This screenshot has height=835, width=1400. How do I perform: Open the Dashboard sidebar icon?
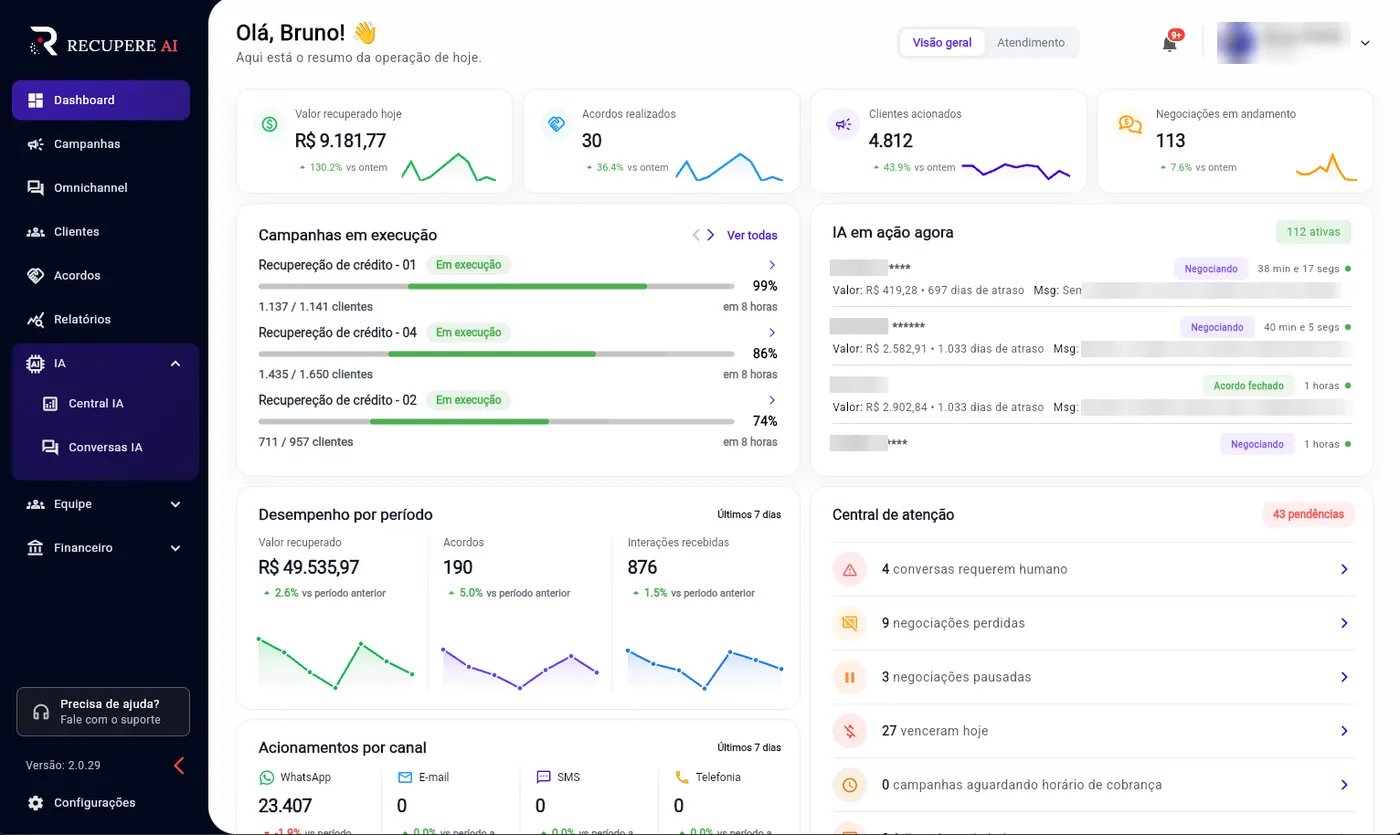point(36,100)
